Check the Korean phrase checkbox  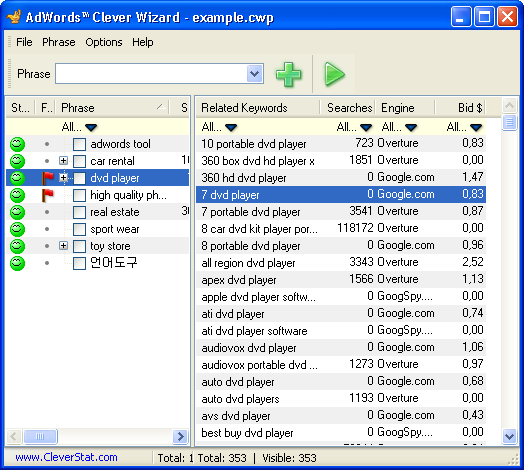click(79, 264)
